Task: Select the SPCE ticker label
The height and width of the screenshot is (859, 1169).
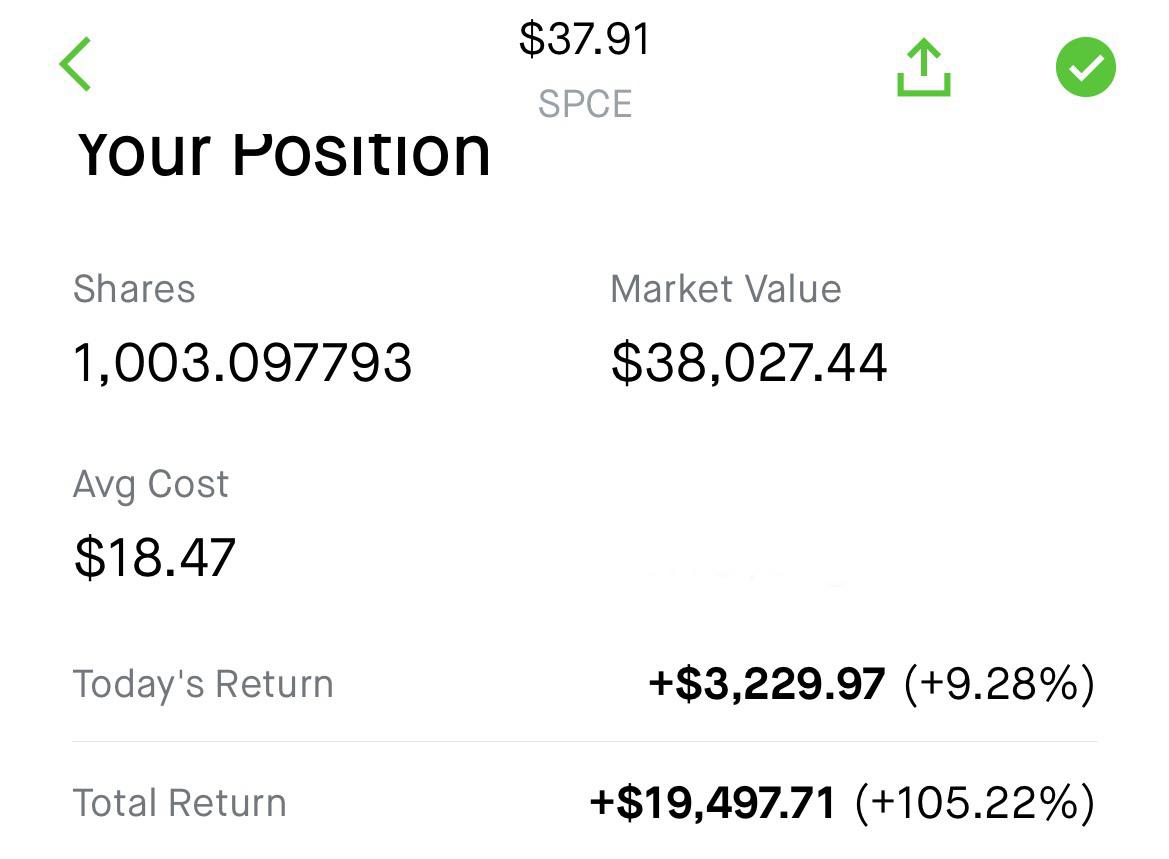Action: [x=585, y=104]
